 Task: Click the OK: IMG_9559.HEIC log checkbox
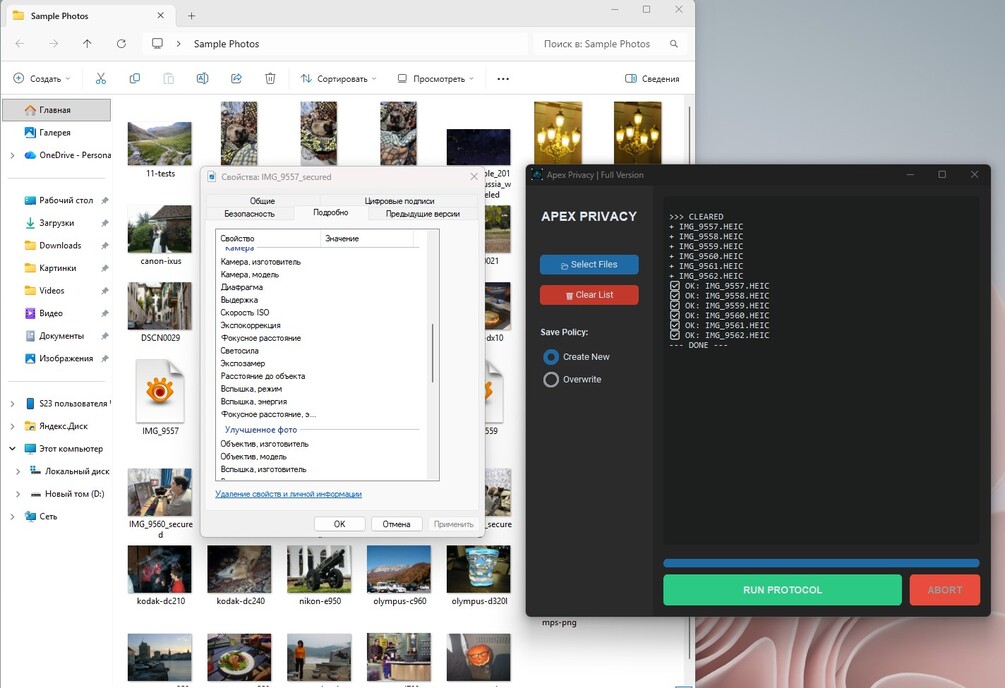(675, 305)
